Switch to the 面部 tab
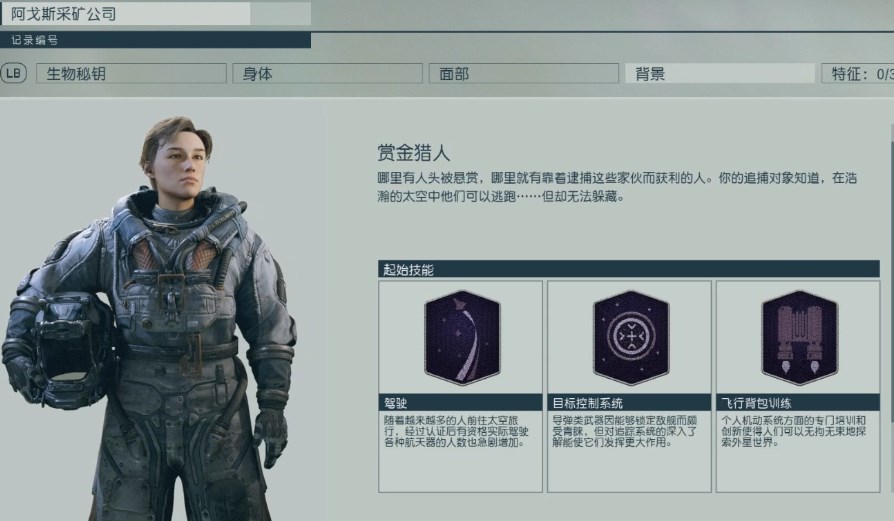This screenshot has width=894, height=521. tap(523, 74)
